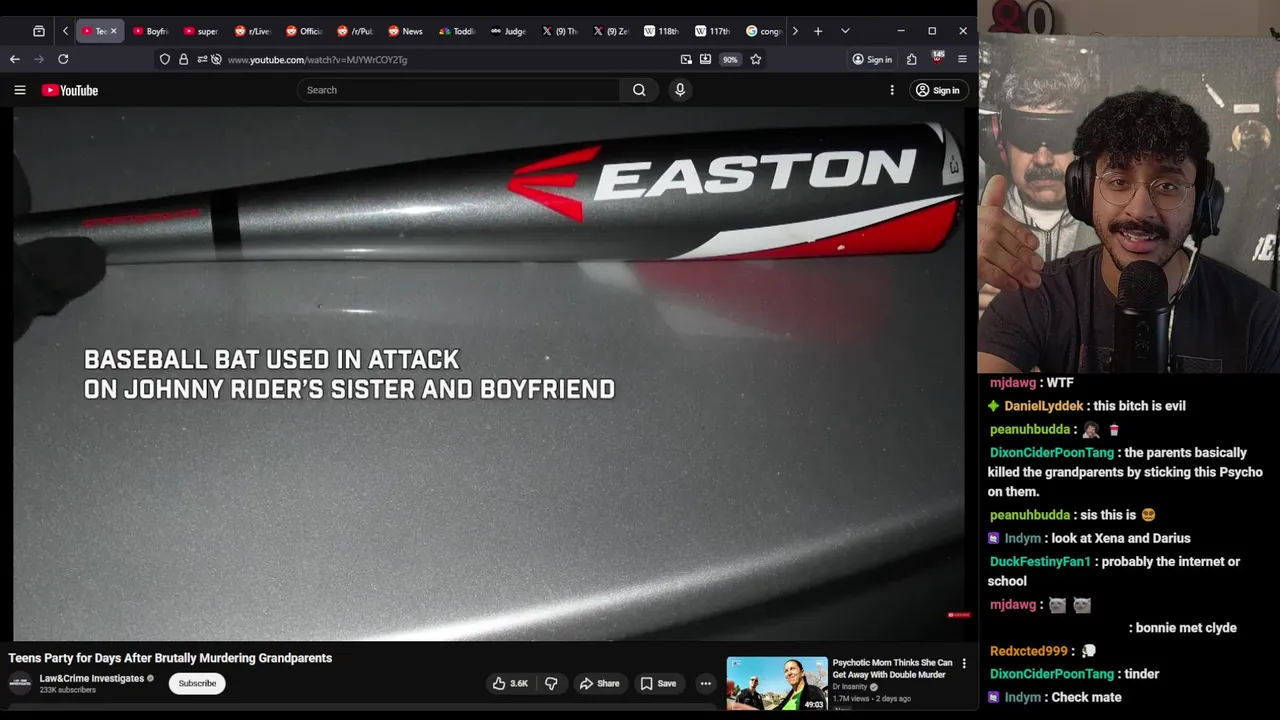The height and width of the screenshot is (720, 1280).
Task: Open the browser extensions puzzle icon
Action: pos(912,59)
